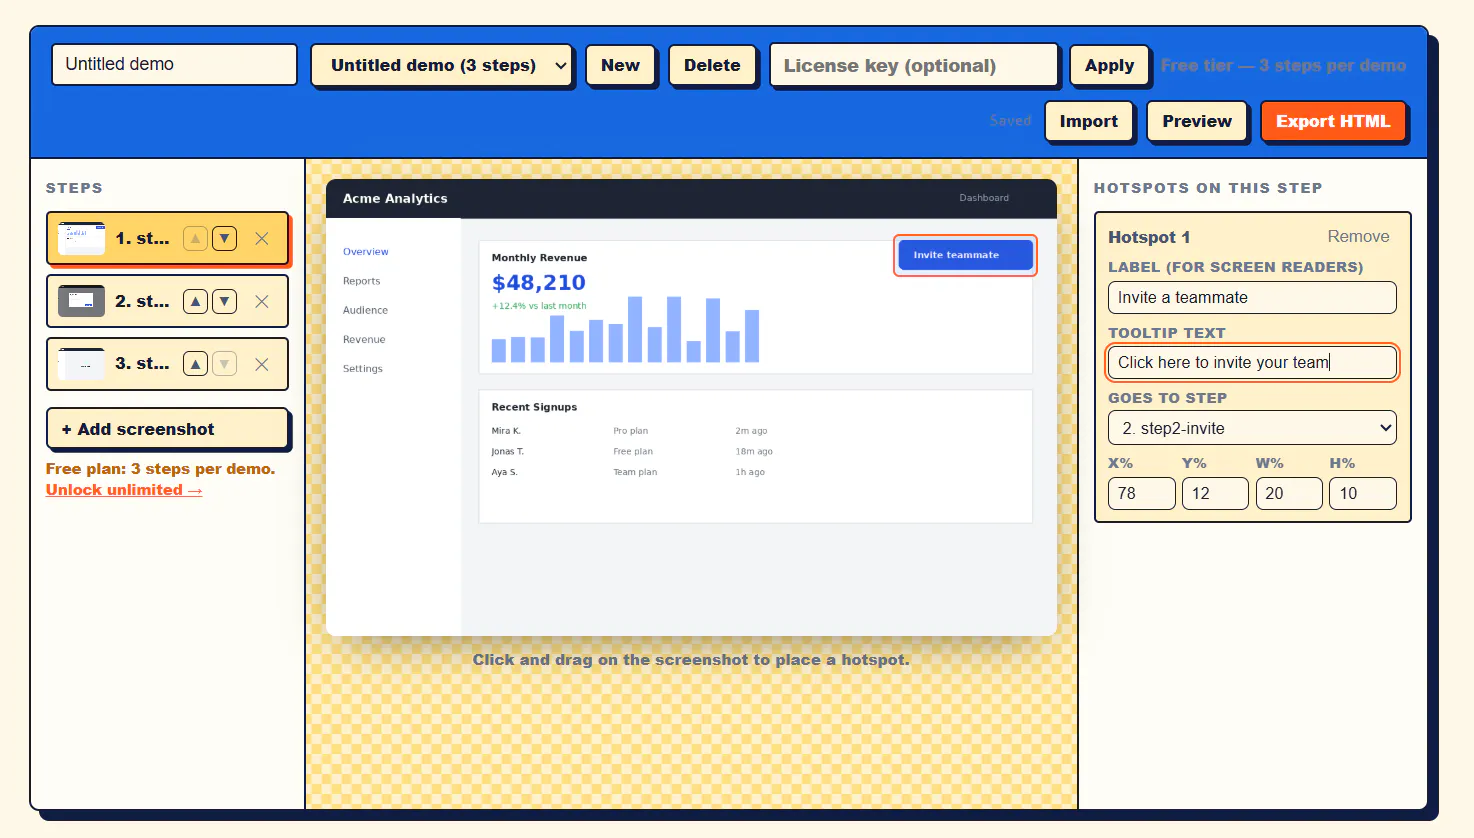Remove step 1 with X icon
This screenshot has width=1474, height=838.
click(x=262, y=239)
